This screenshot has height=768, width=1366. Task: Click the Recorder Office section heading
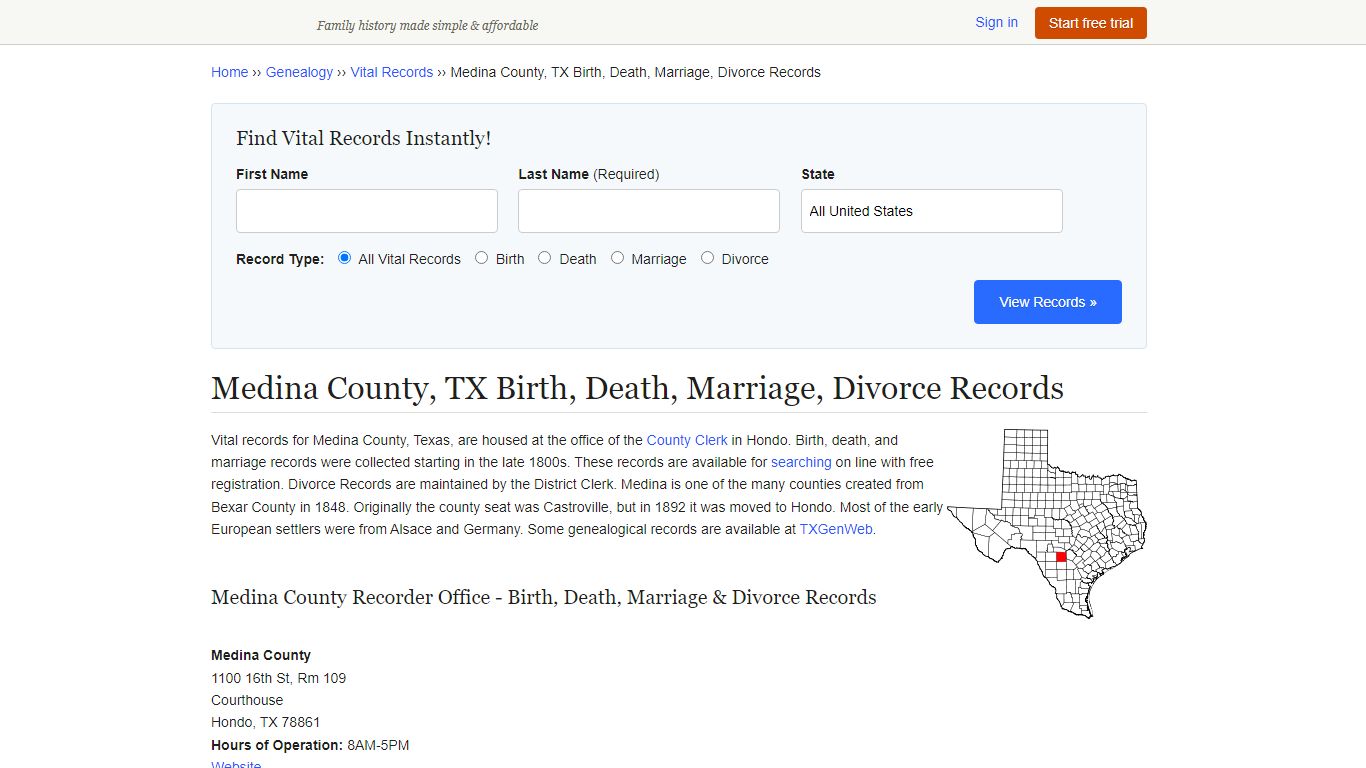pyautogui.click(x=543, y=597)
